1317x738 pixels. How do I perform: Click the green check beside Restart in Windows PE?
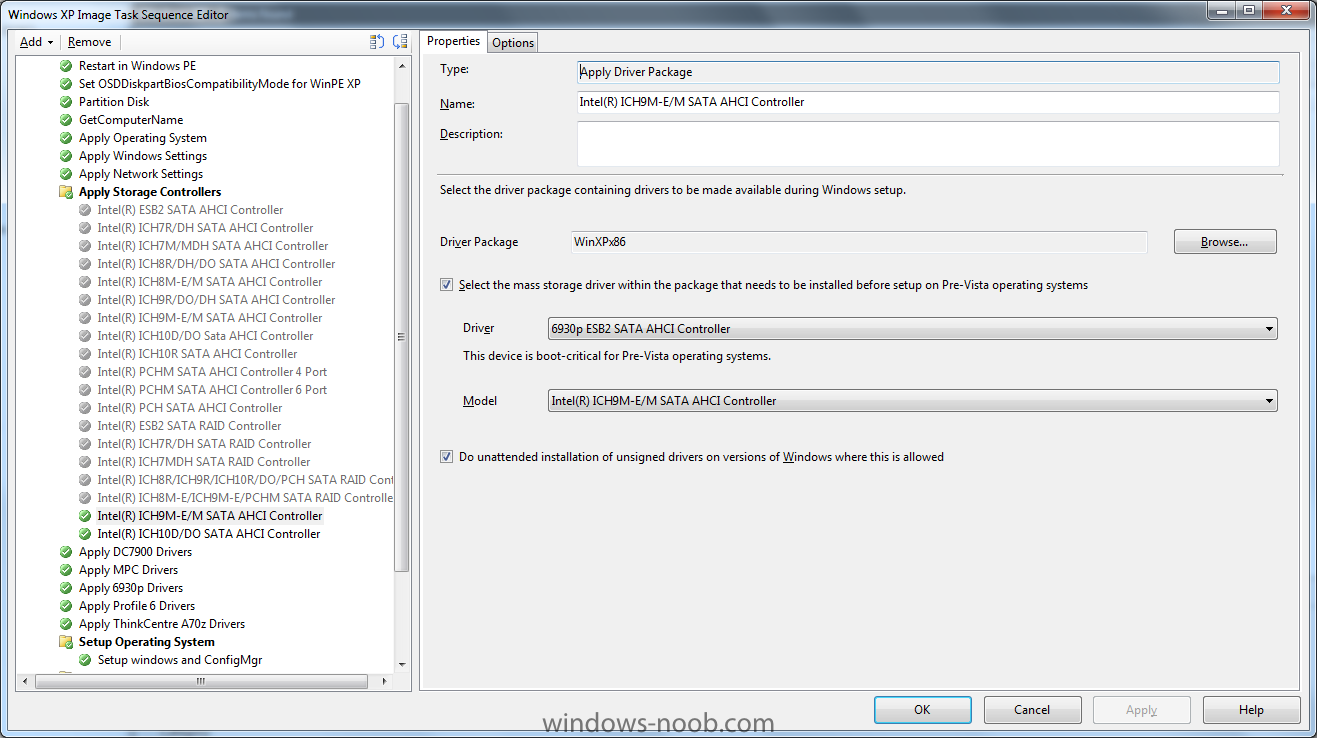66,66
